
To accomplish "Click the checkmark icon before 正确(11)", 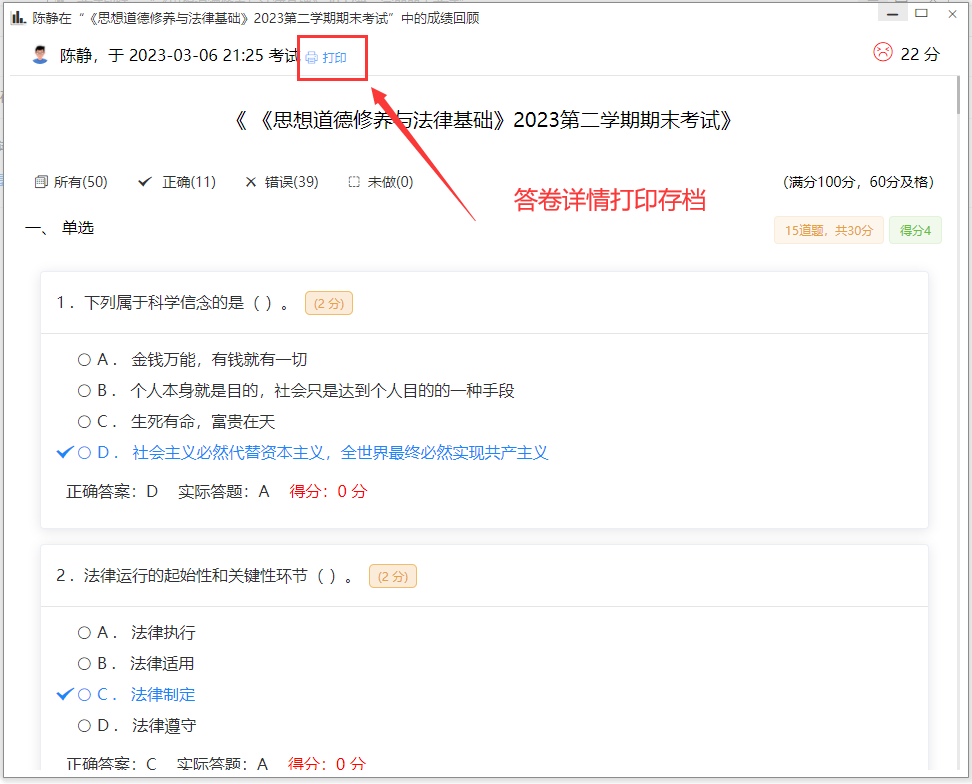I will (x=145, y=181).
